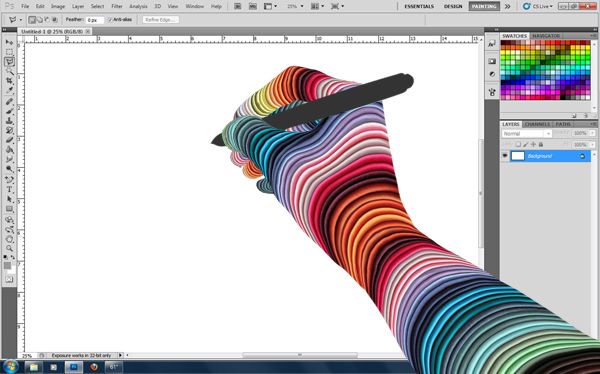Hide the Background layer eye icon
The height and width of the screenshot is (374, 600).
[505, 156]
